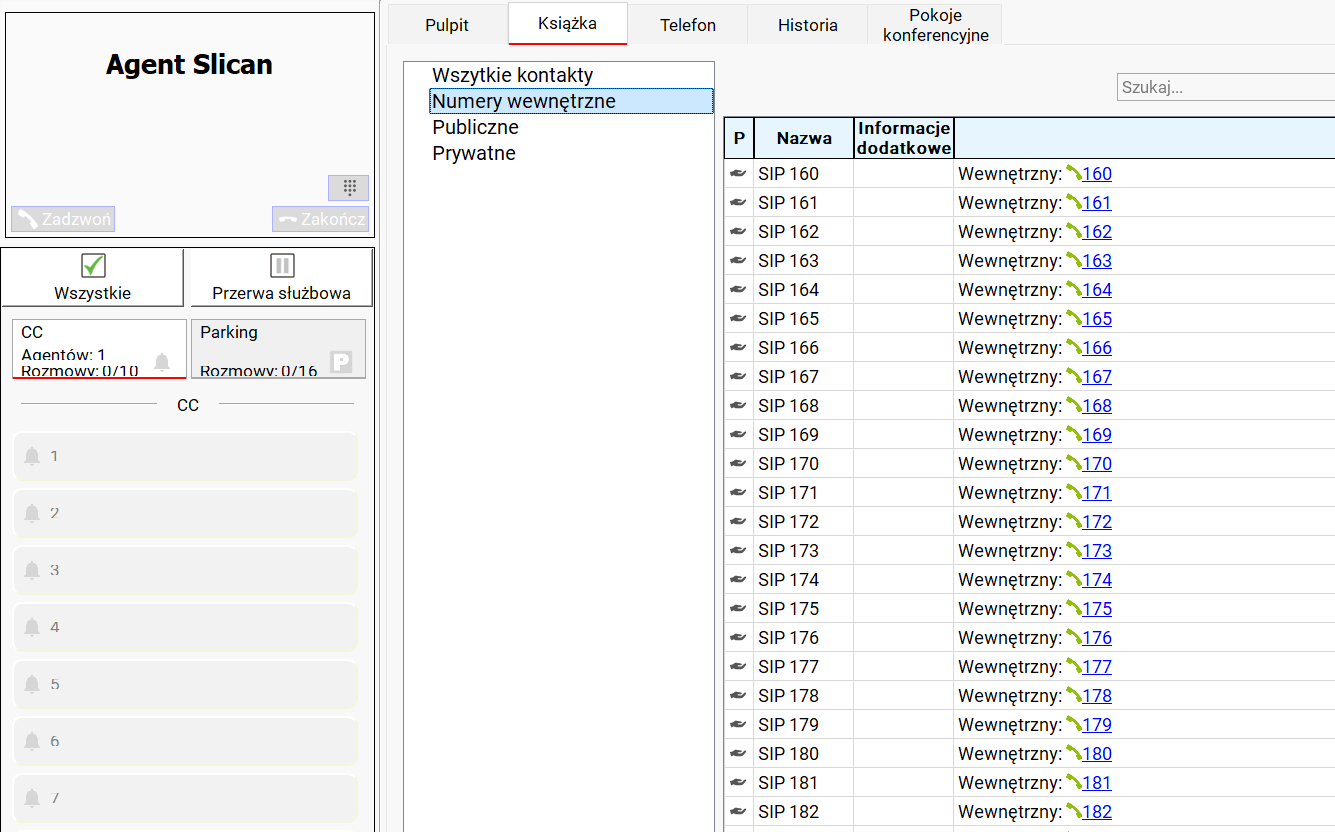Select the CC queue slot 4
This screenshot has height=832, width=1335.
186,627
